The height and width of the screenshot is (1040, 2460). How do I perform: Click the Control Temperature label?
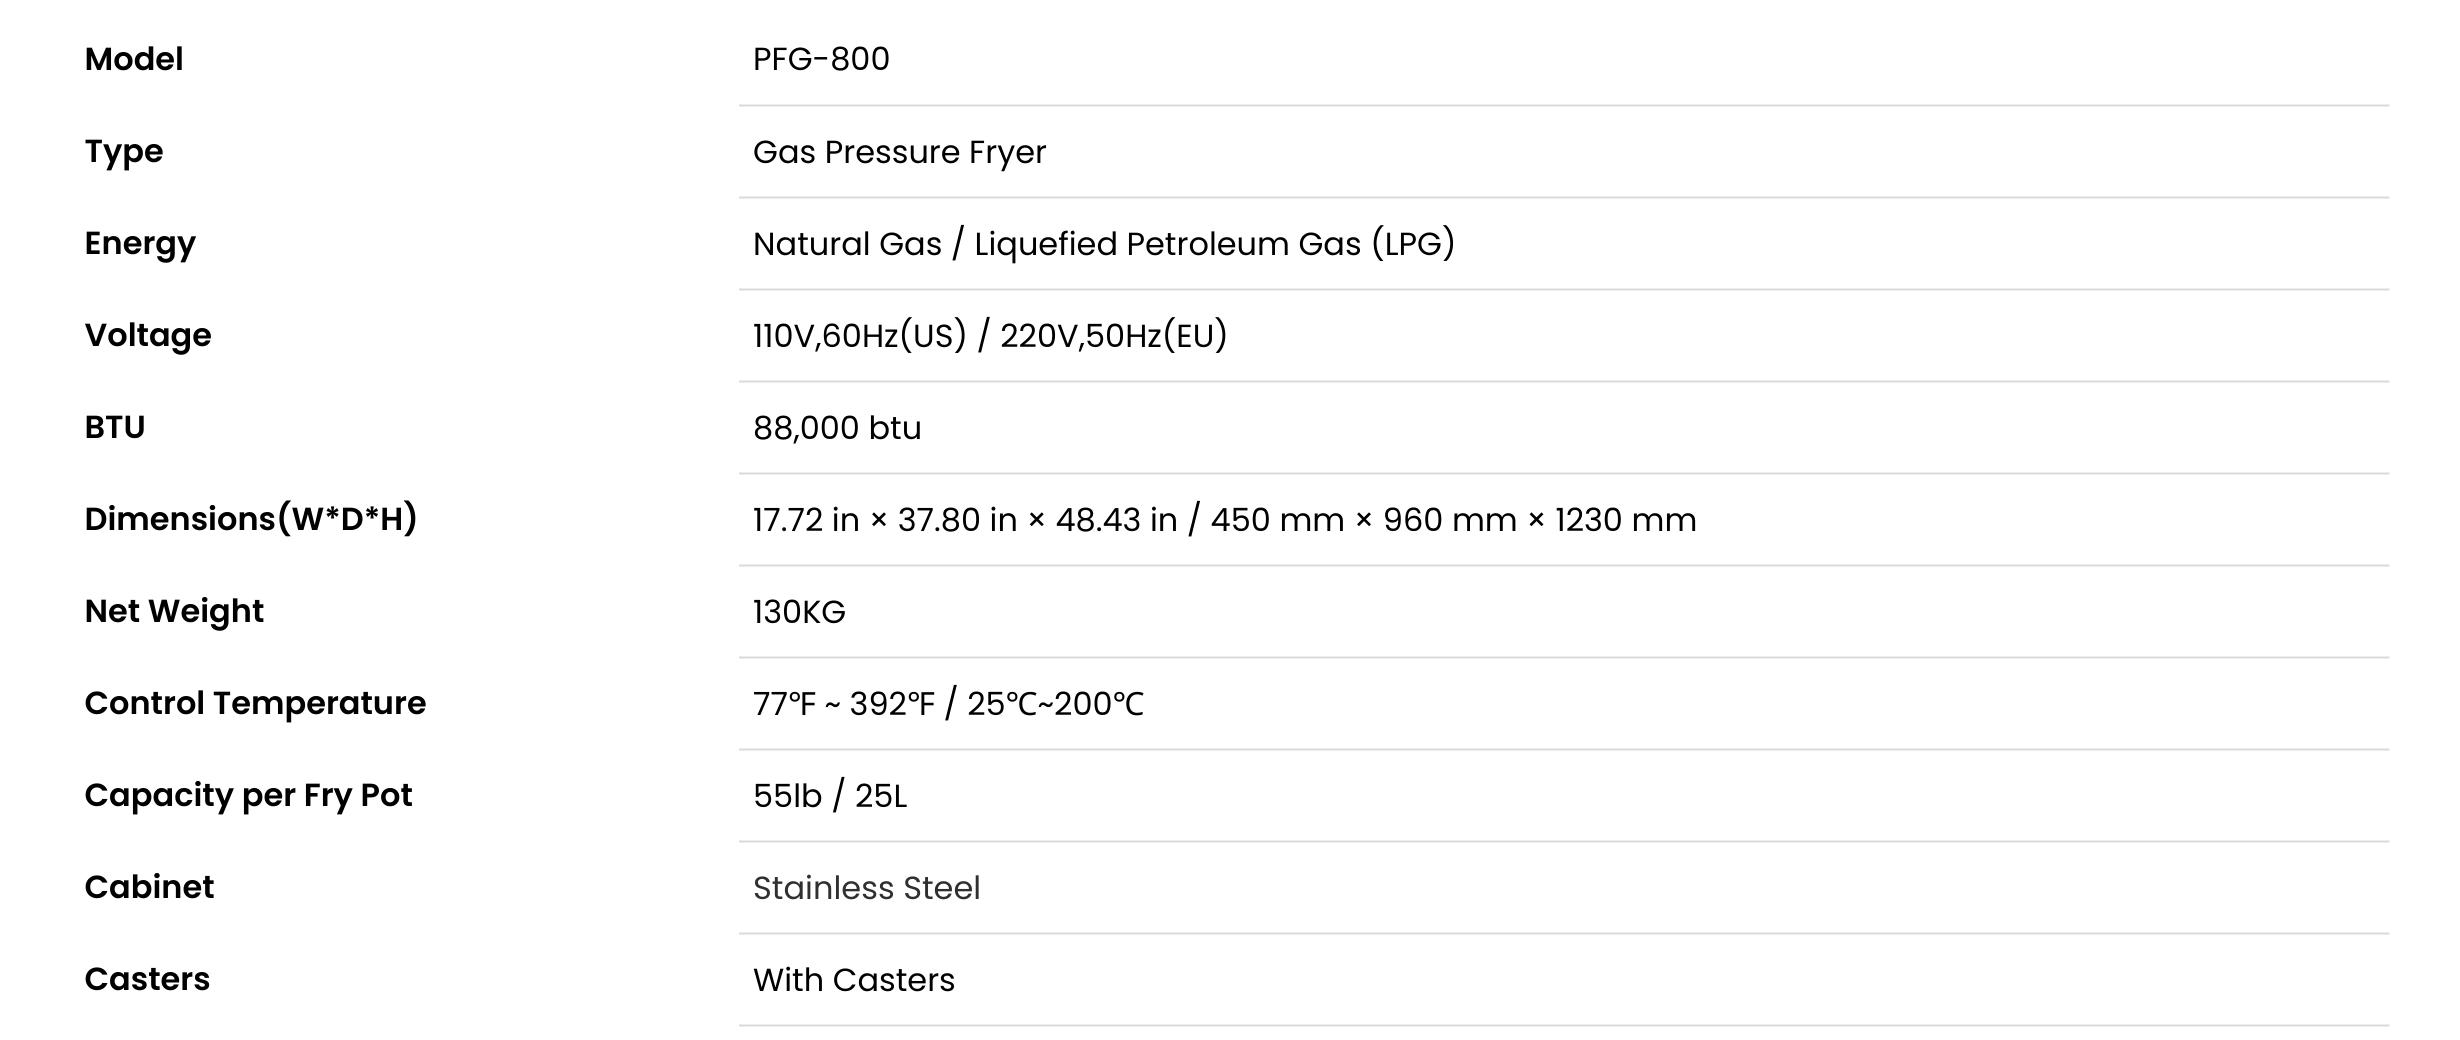(255, 703)
